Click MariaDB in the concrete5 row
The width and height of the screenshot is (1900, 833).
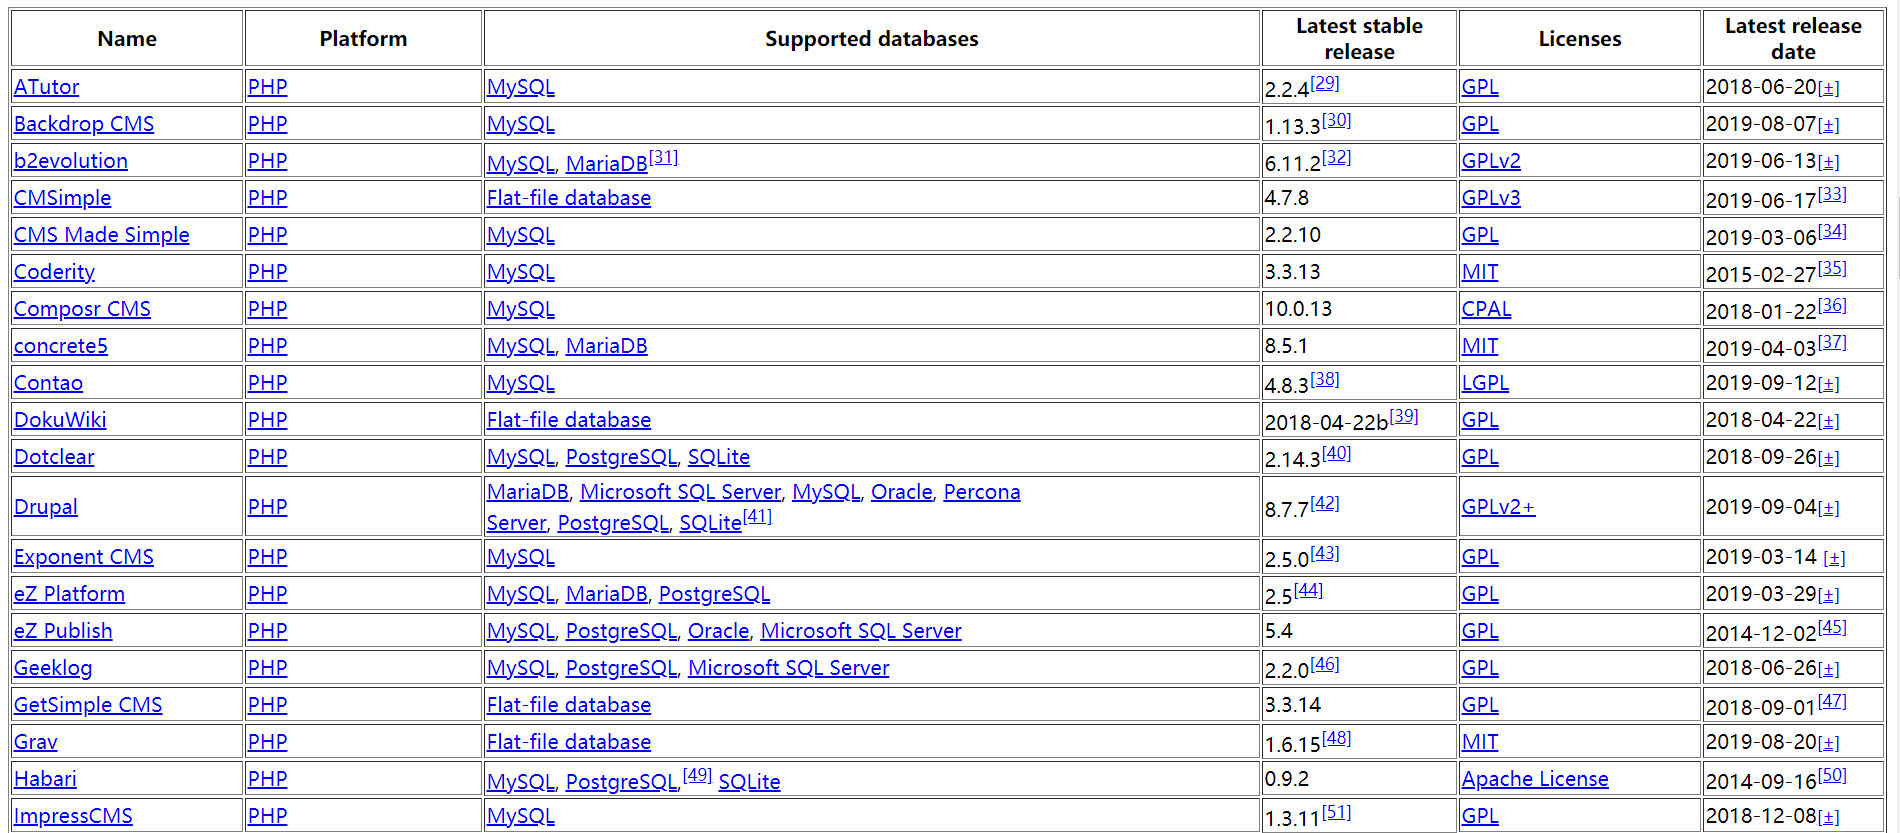tap(606, 346)
